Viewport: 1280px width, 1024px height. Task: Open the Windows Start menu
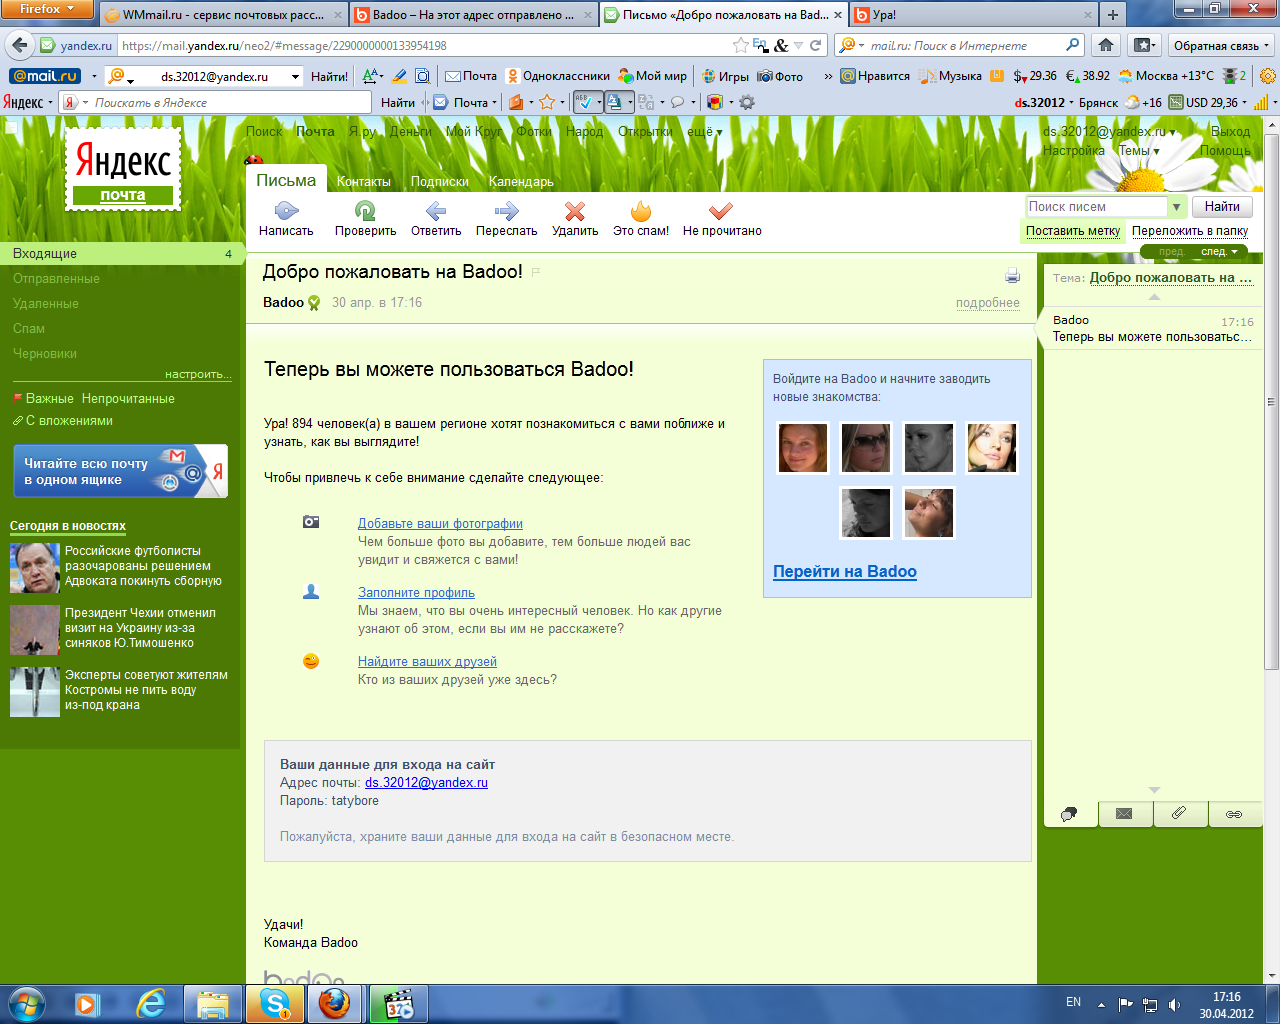(x=26, y=1003)
